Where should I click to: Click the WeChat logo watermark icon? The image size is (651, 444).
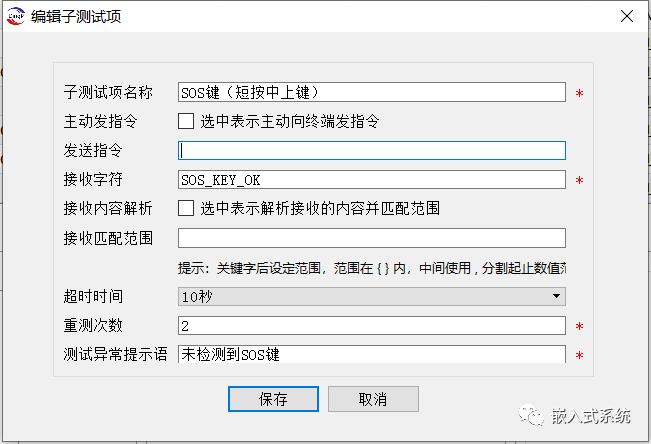531,415
